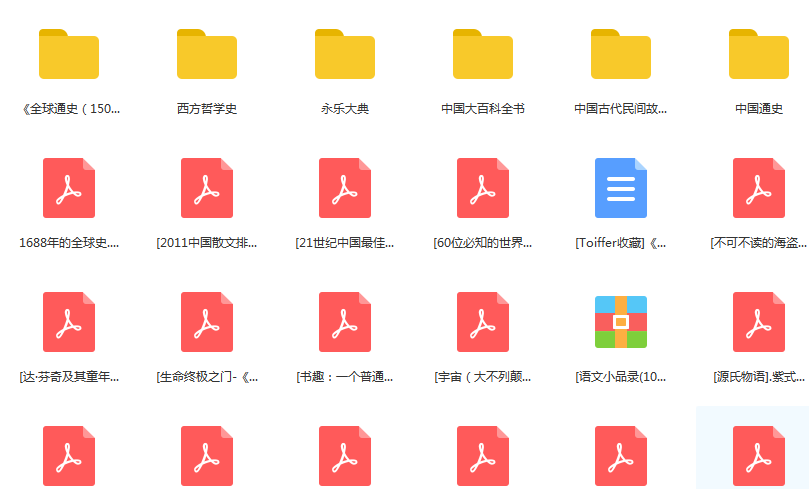This screenshot has height=489, width=809.
Task: Open the 永乐大典 folder icon
Action: click(x=345, y=54)
